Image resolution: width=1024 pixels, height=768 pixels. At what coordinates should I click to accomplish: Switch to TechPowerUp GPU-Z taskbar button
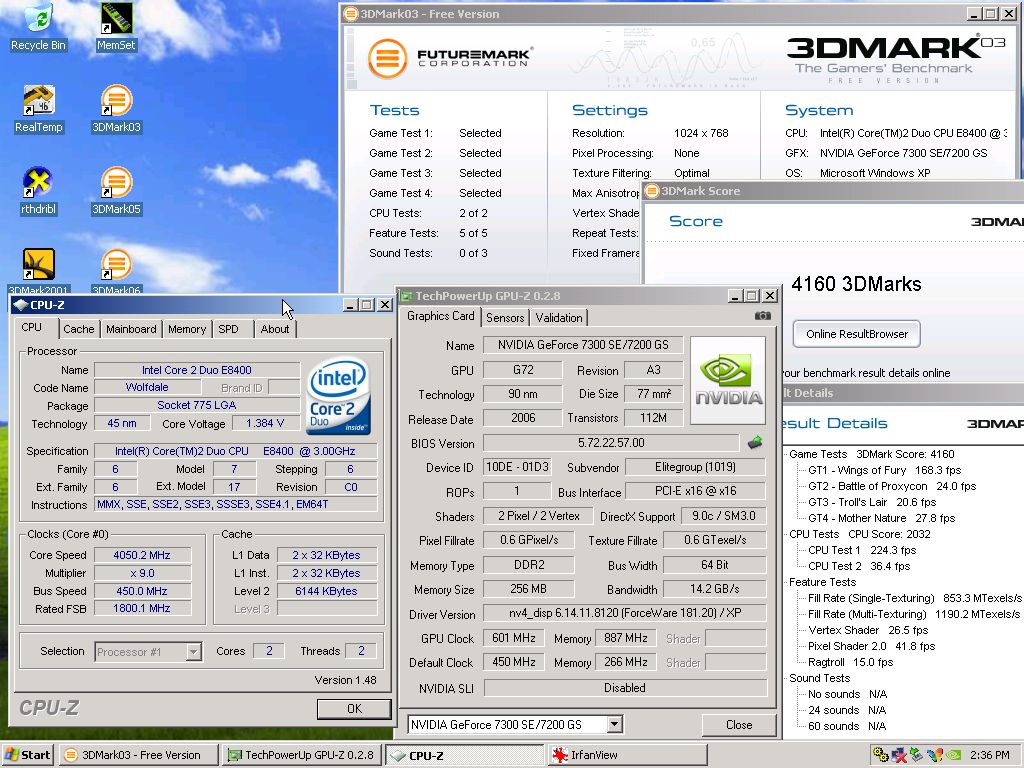click(301, 755)
